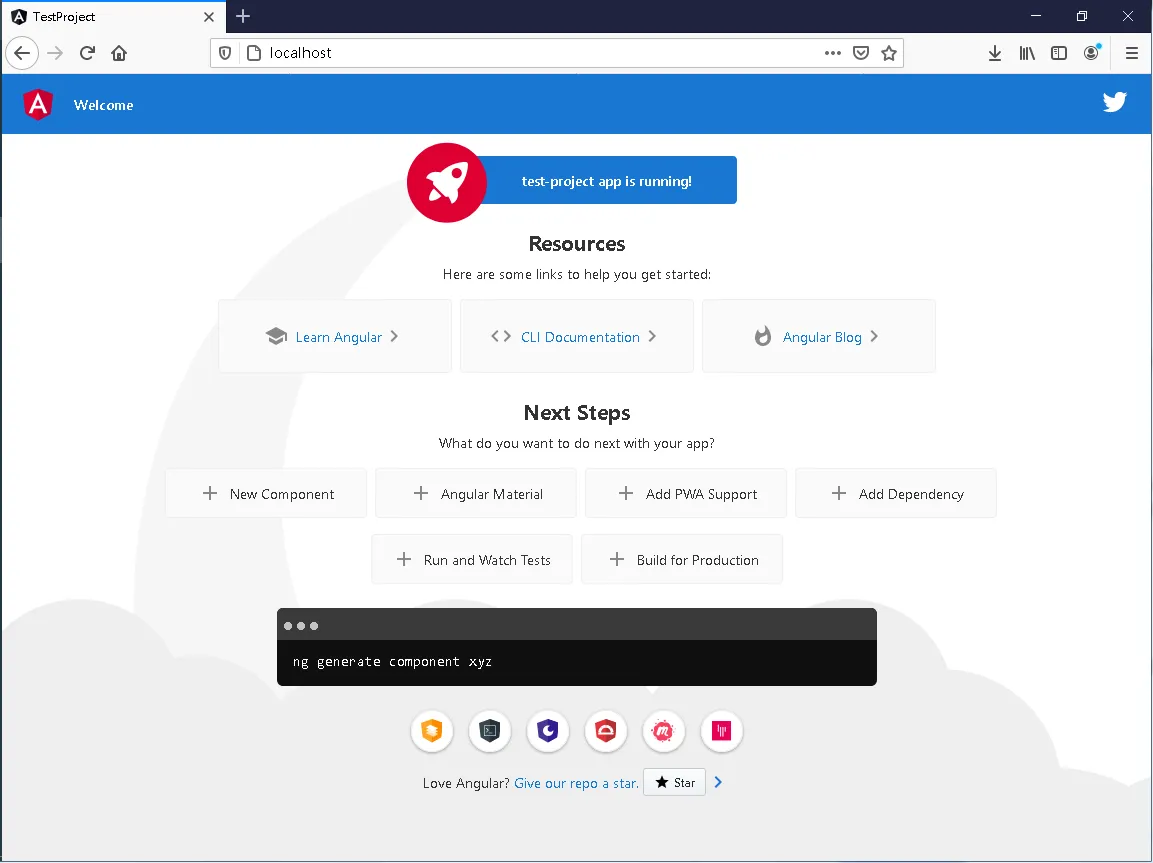Select the Build for Production card
The image size is (1153, 863).
(682, 559)
